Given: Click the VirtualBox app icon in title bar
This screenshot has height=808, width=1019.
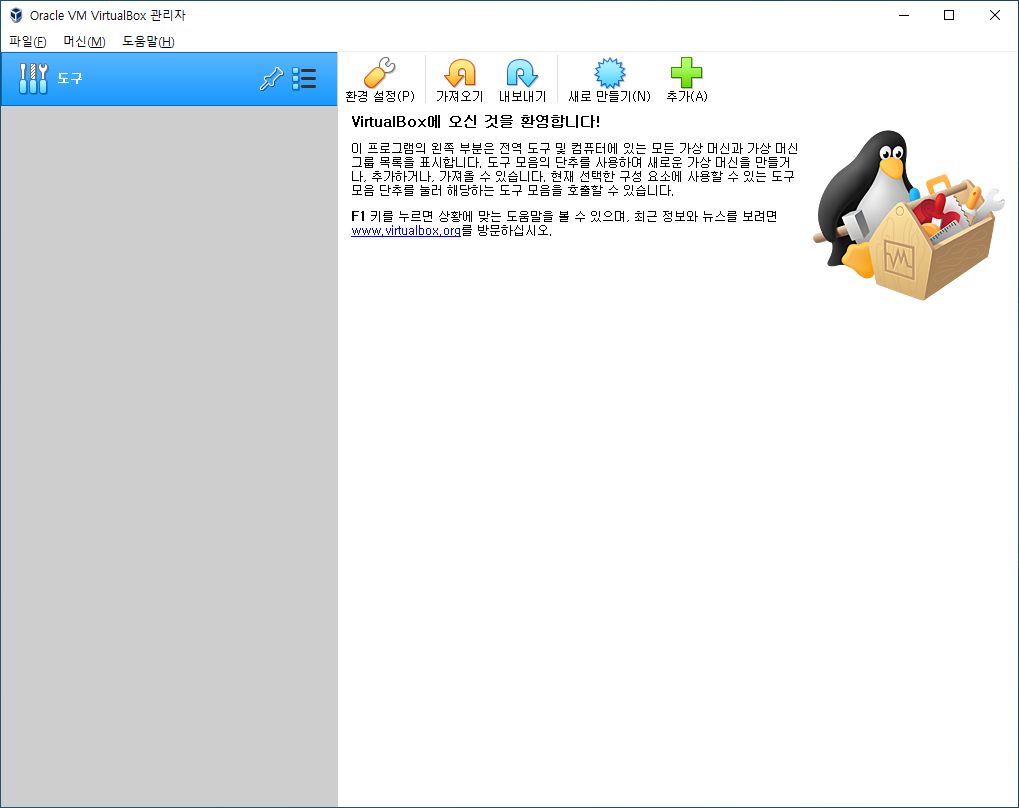Looking at the screenshot, I should [x=16, y=15].
